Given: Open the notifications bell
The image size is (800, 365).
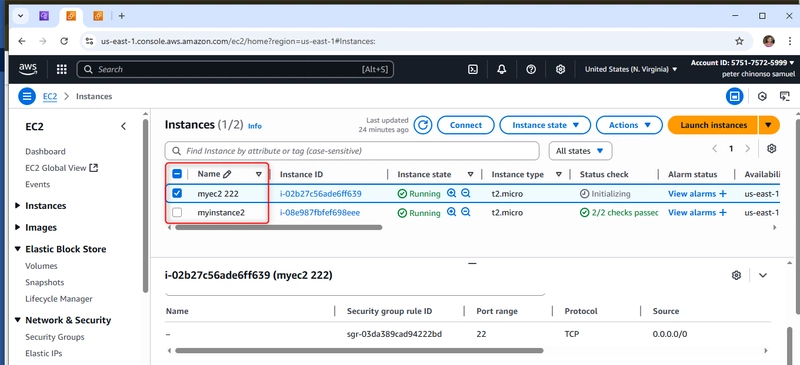Looking at the screenshot, I should click(x=502, y=69).
